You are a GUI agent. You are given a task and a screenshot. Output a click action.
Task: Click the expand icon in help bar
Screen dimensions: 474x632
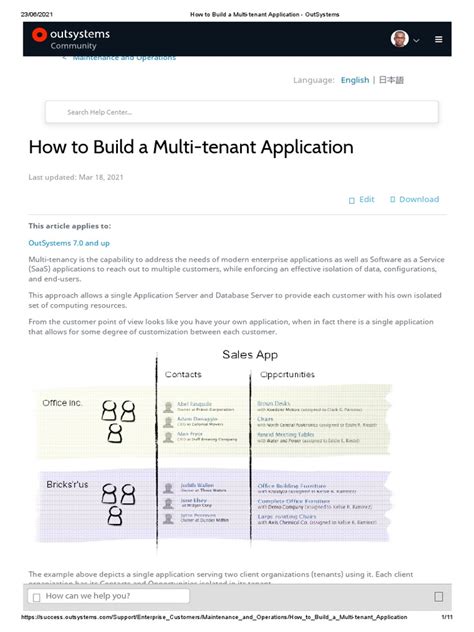click(439, 597)
